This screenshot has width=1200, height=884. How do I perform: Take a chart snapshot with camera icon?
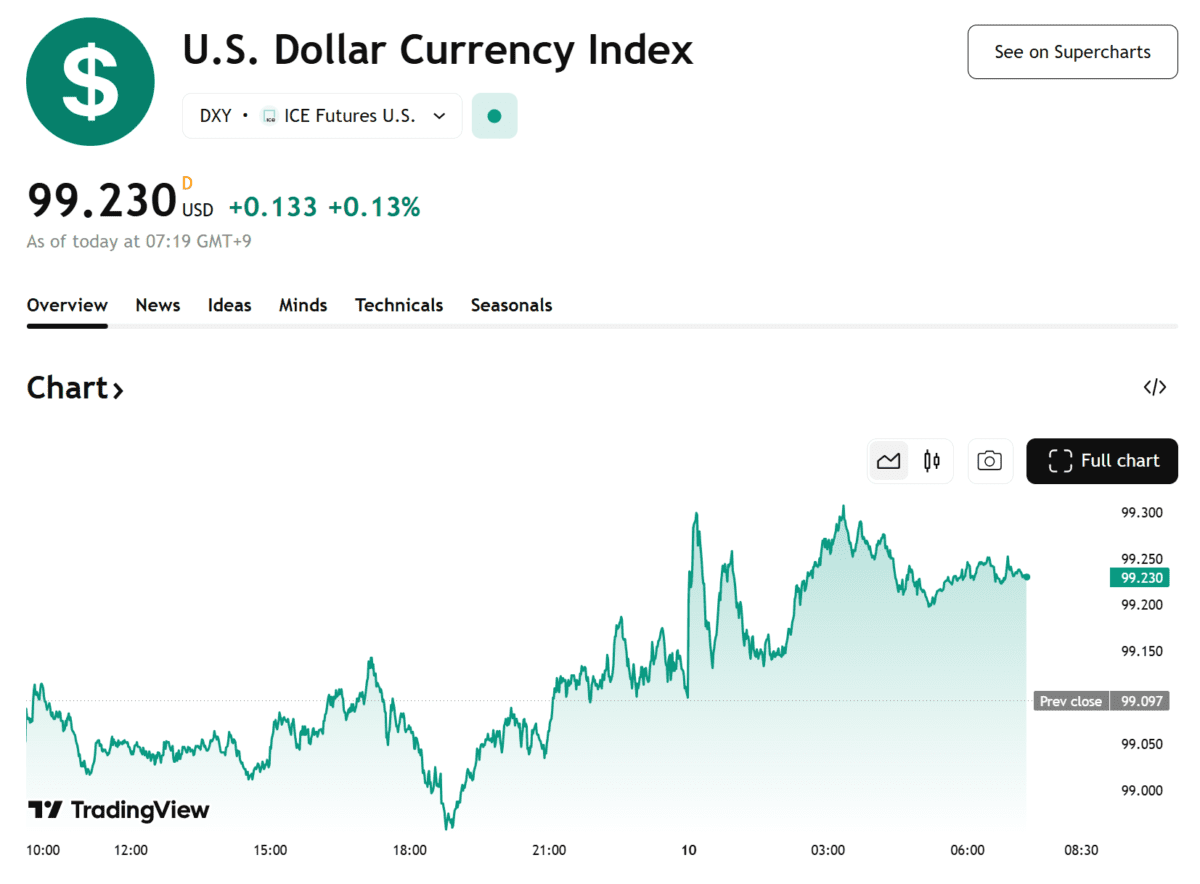tap(989, 461)
